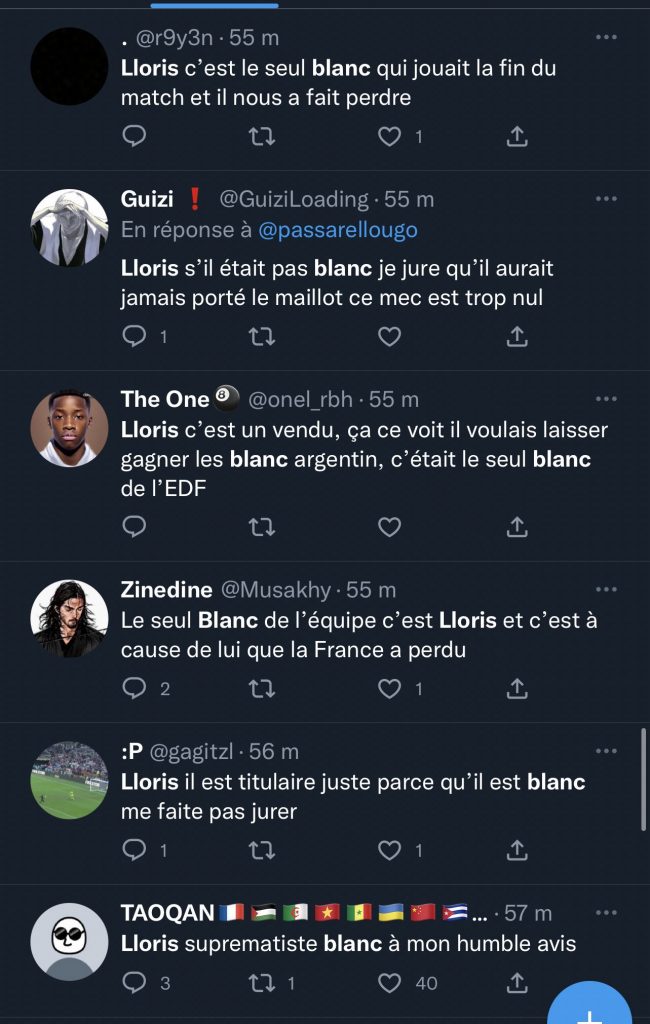Retweet the Guizi tweet

pos(261,337)
